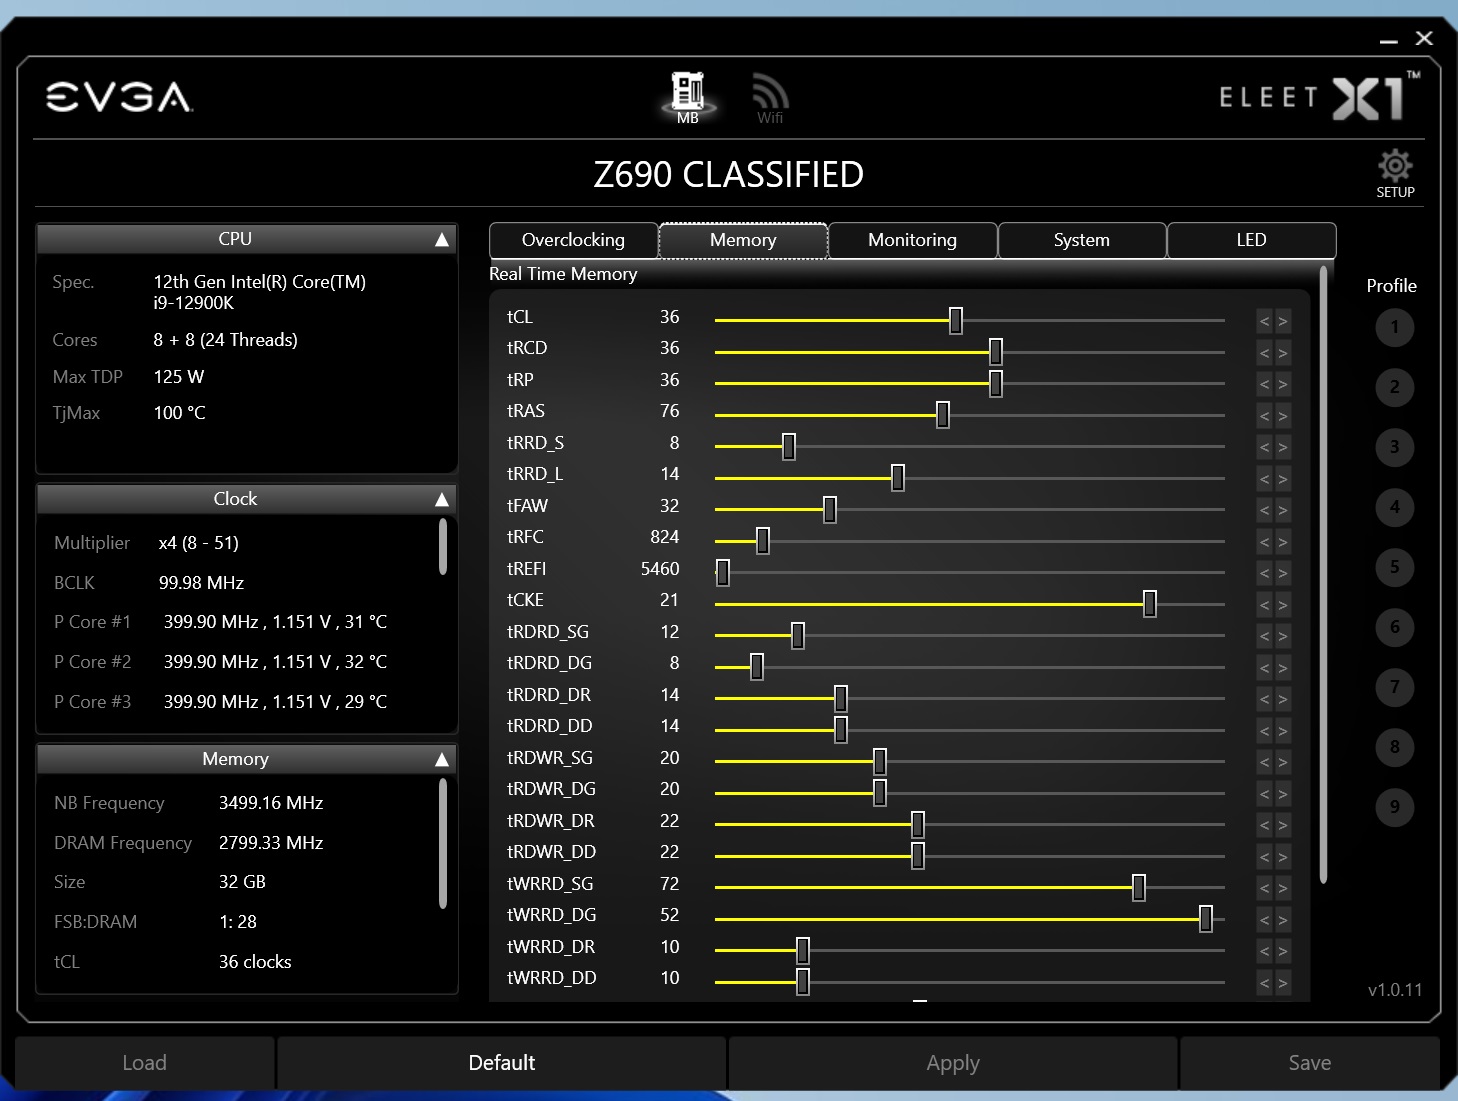Screen dimensions: 1458x1101
Task: Click the tRFC slider handle
Action: point(763,541)
